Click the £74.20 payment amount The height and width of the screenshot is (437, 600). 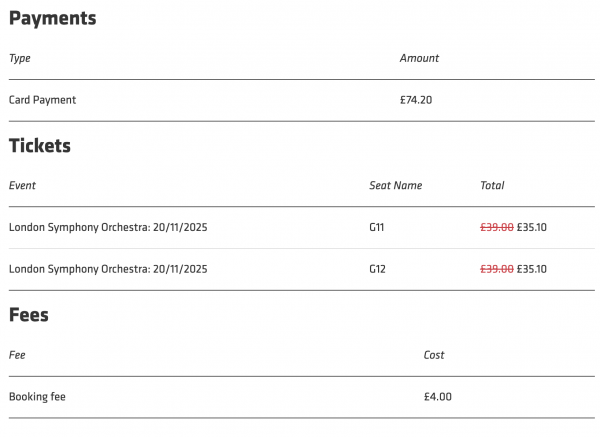[x=416, y=100]
